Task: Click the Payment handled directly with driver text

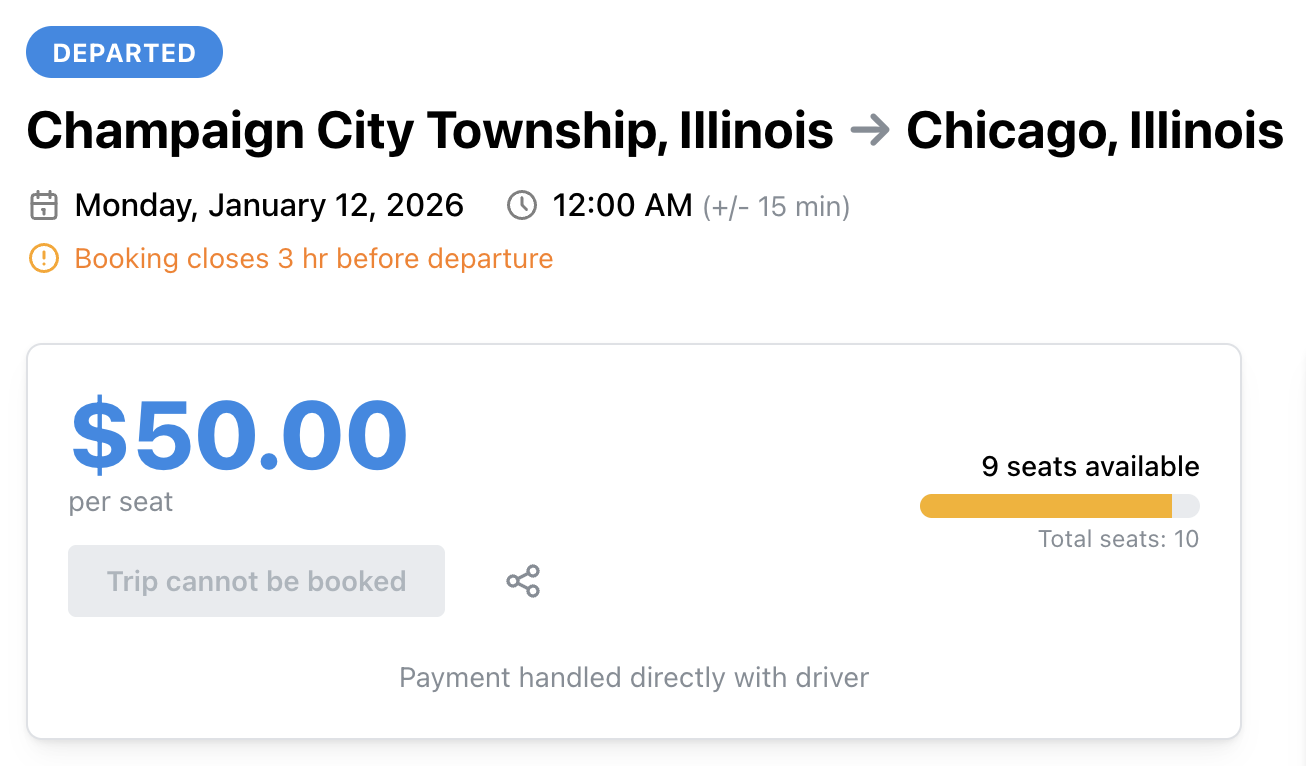Action: (x=634, y=678)
